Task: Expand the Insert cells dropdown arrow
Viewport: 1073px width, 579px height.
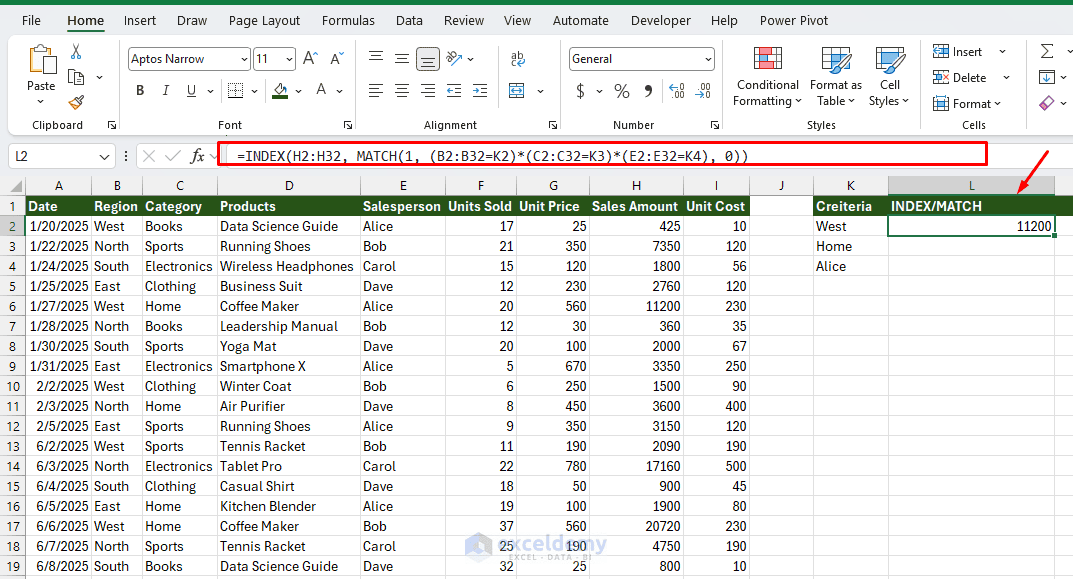Action: [1003, 51]
